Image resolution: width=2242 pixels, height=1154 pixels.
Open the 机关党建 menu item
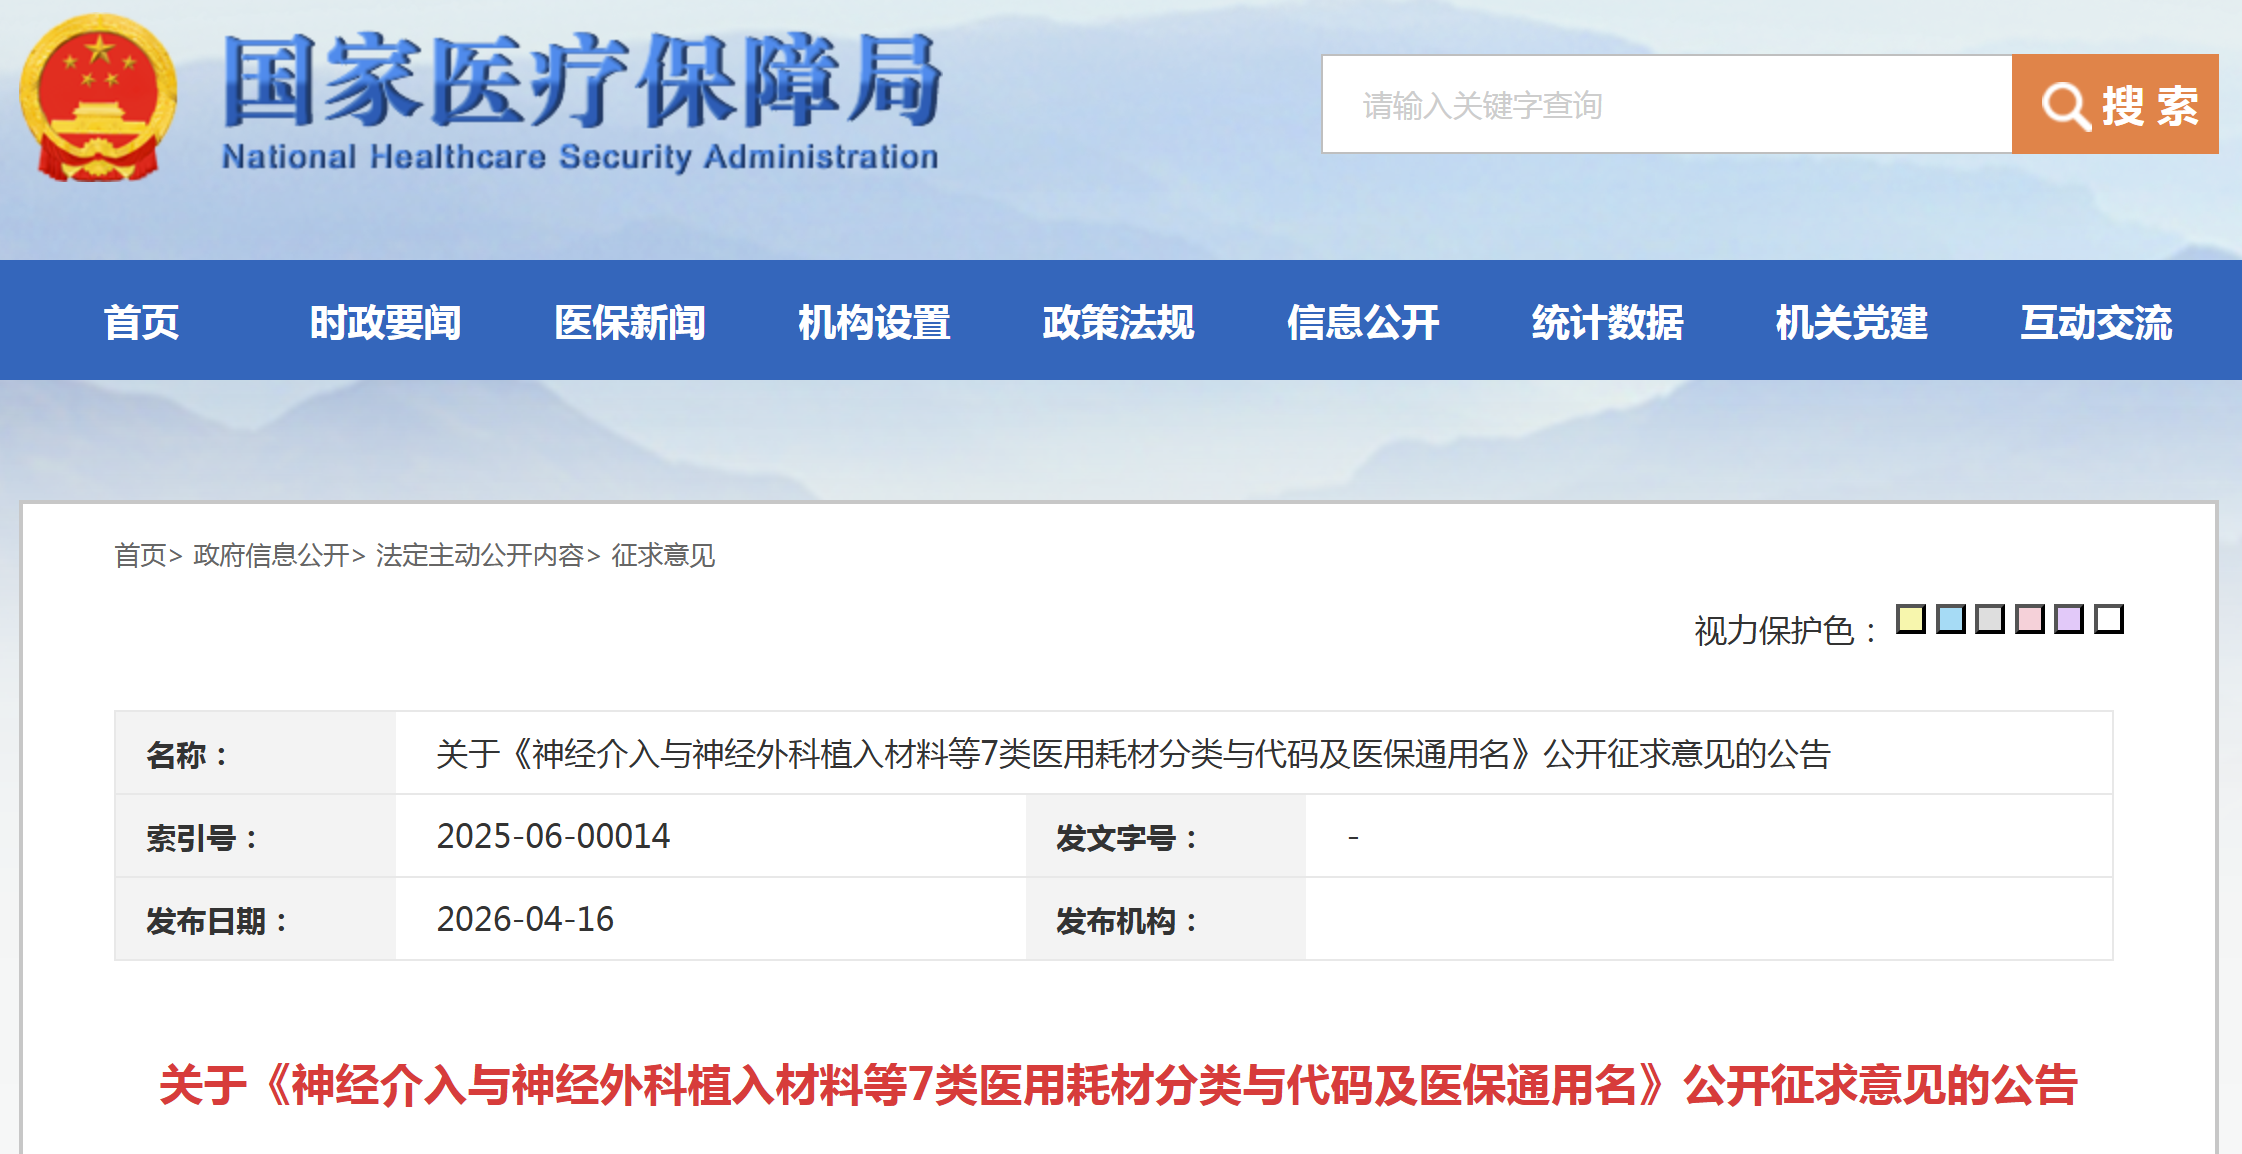point(1852,322)
